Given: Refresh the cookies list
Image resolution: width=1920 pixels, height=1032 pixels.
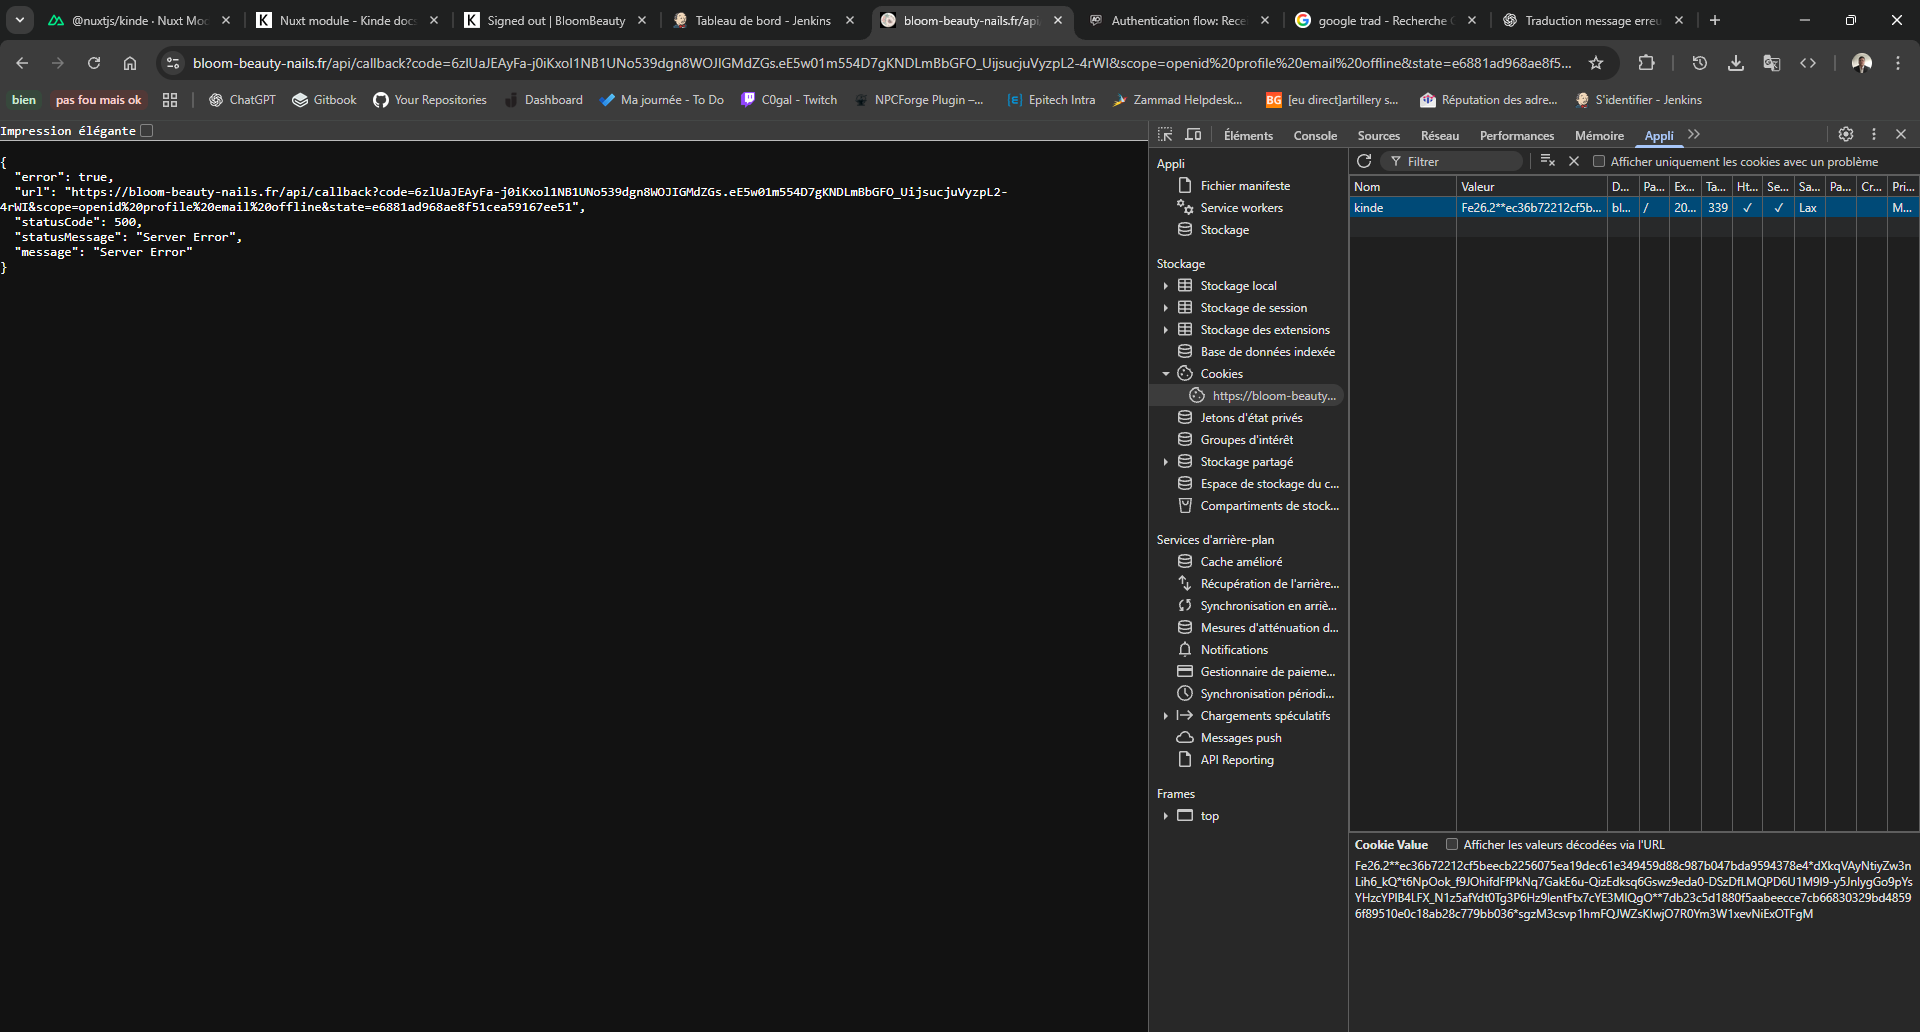Looking at the screenshot, I should pos(1364,161).
